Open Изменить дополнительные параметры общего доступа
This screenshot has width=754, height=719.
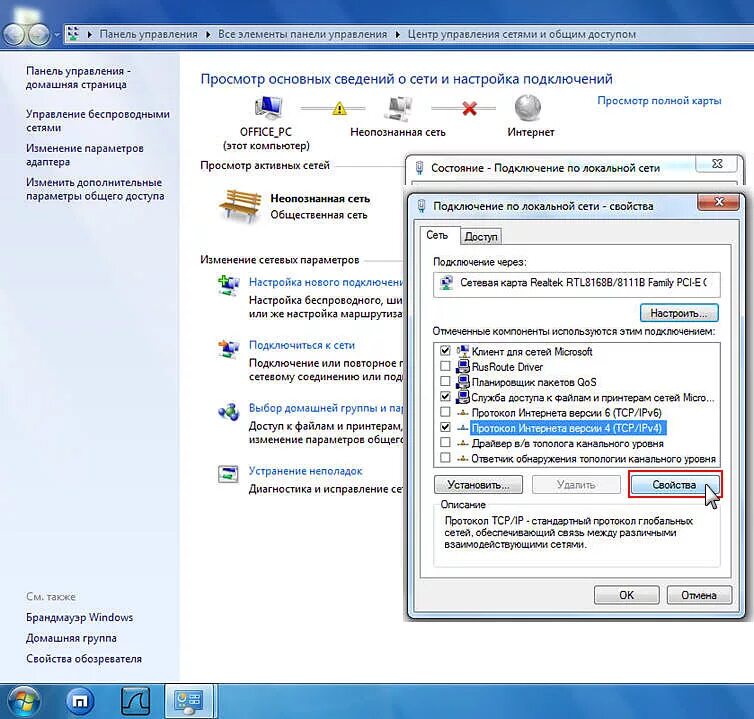95,189
